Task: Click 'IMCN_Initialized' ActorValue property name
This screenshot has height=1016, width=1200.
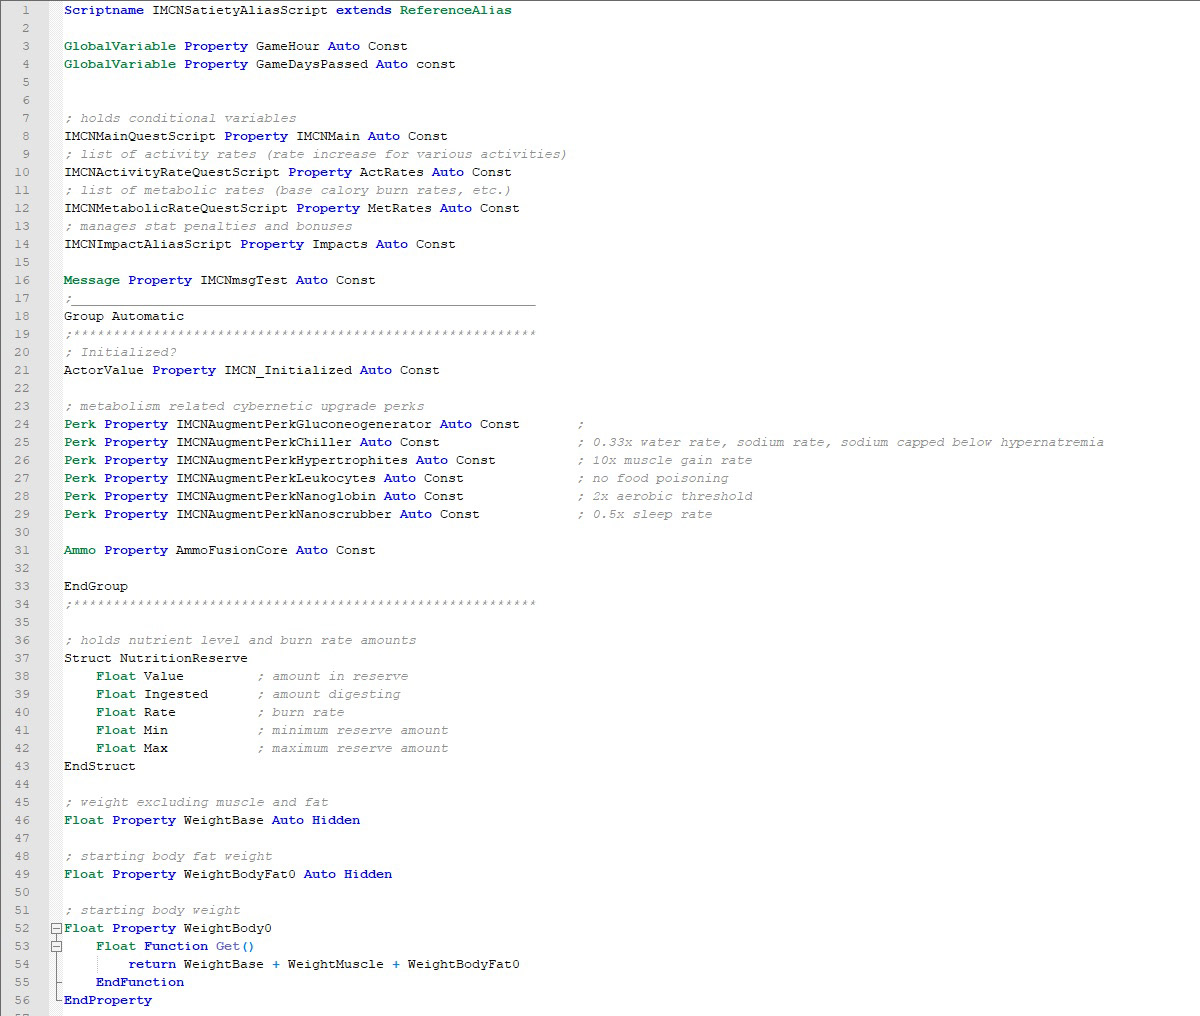Action: tap(288, 370)
